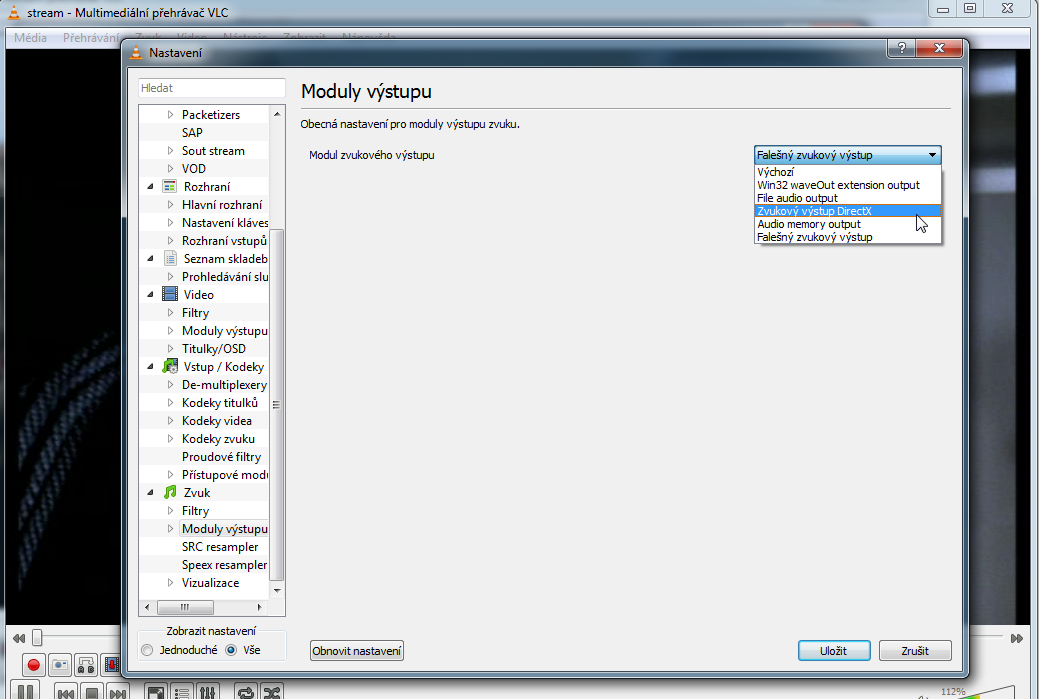Expand the Vizualizace node arrow
This screenshot has height=699, width=1039.
(170, 583)
